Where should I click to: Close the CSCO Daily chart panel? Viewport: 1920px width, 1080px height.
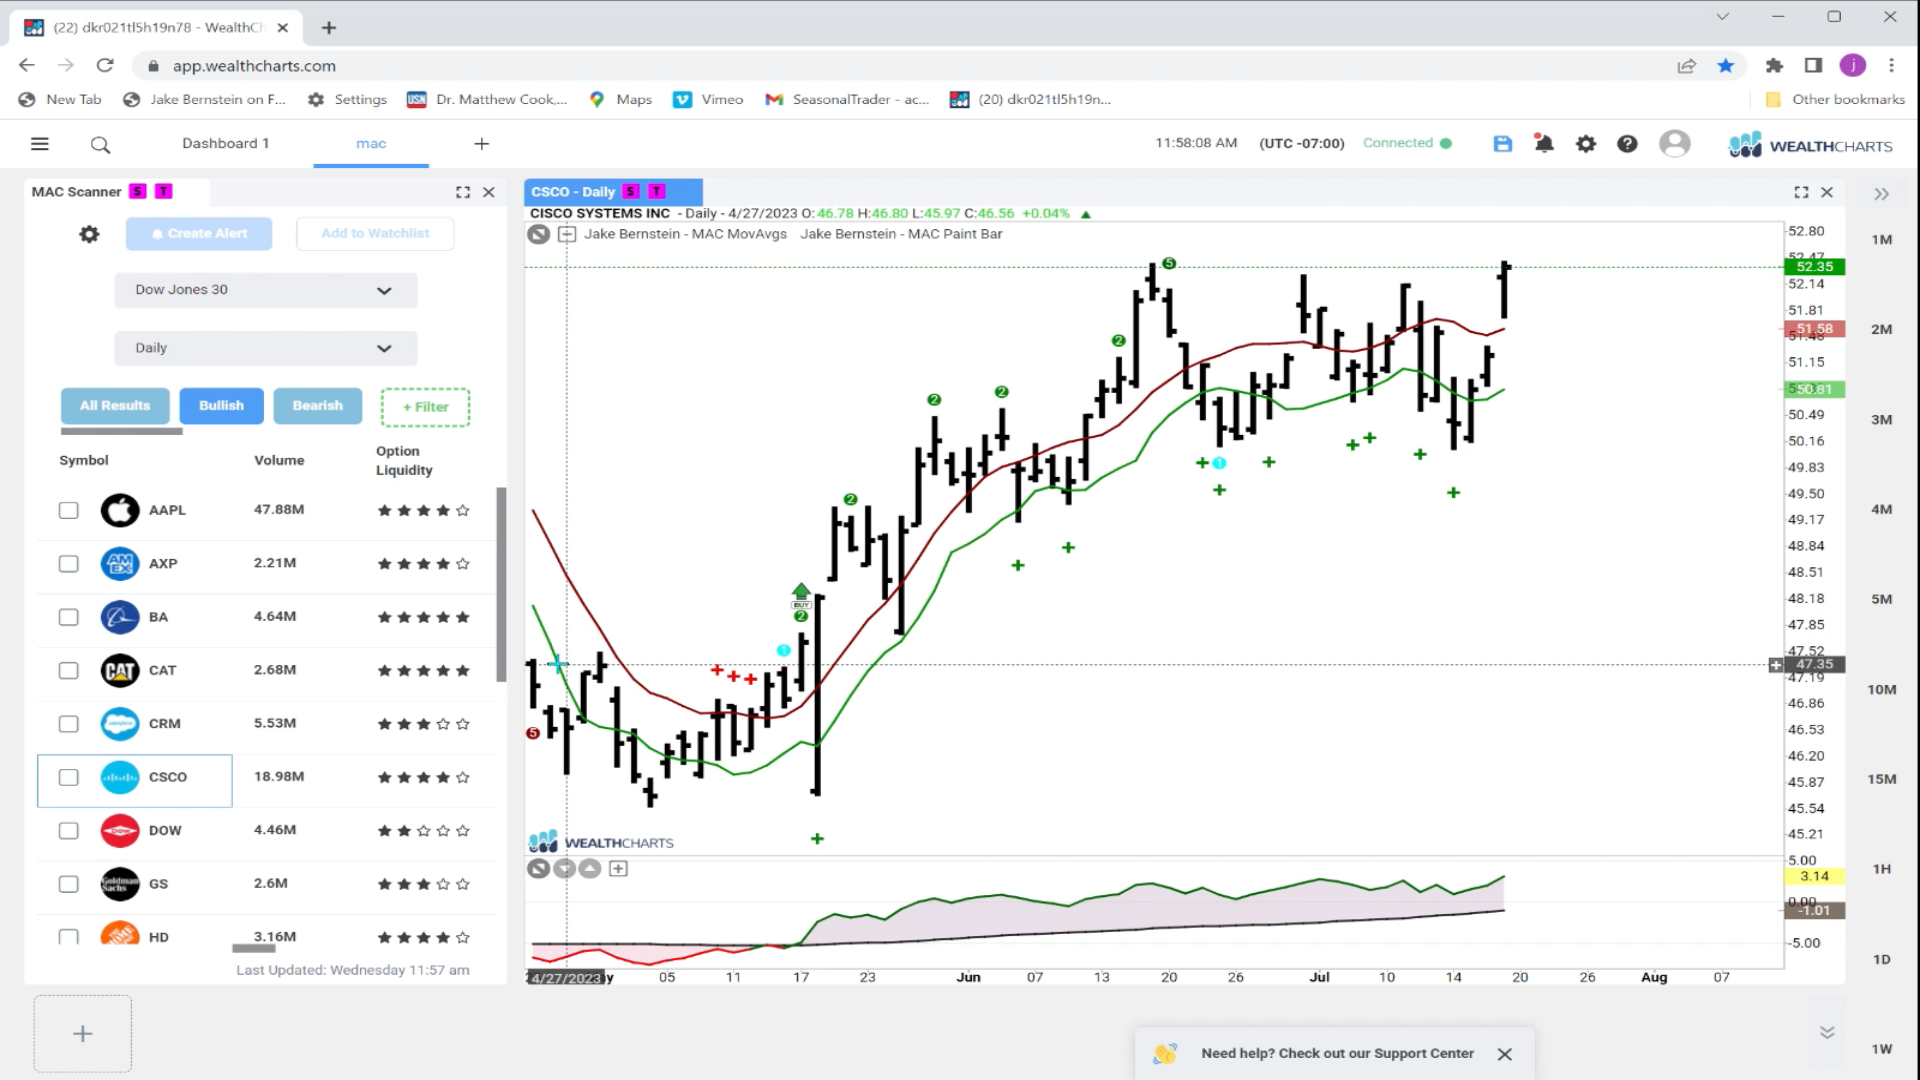1827,192
